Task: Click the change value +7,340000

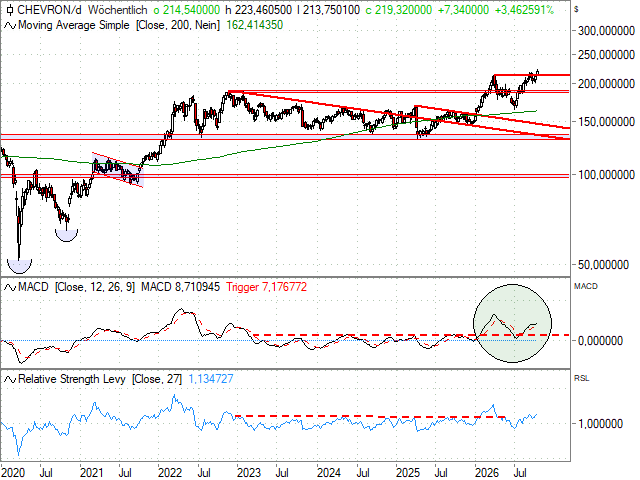Action: pyautogui.click(x=463, y=10)
